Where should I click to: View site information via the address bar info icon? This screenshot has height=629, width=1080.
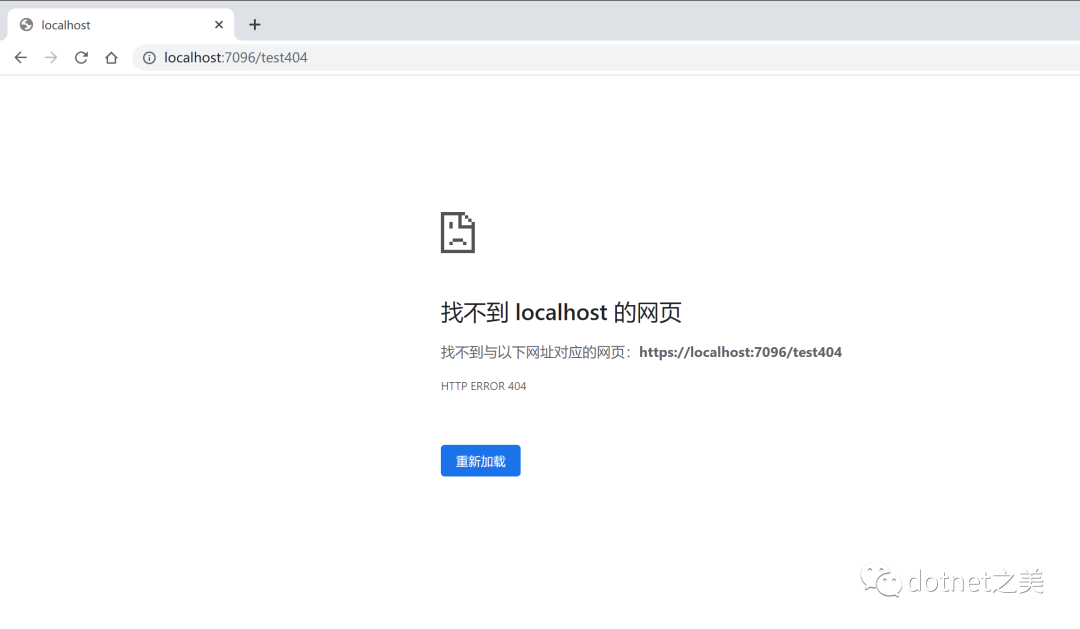tap(149, 58)
